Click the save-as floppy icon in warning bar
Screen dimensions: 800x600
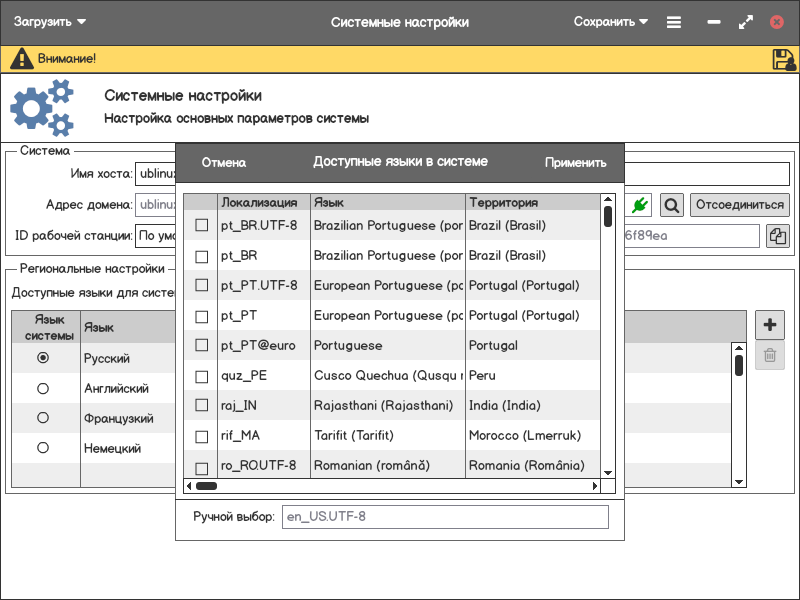[x=783, y=60]
